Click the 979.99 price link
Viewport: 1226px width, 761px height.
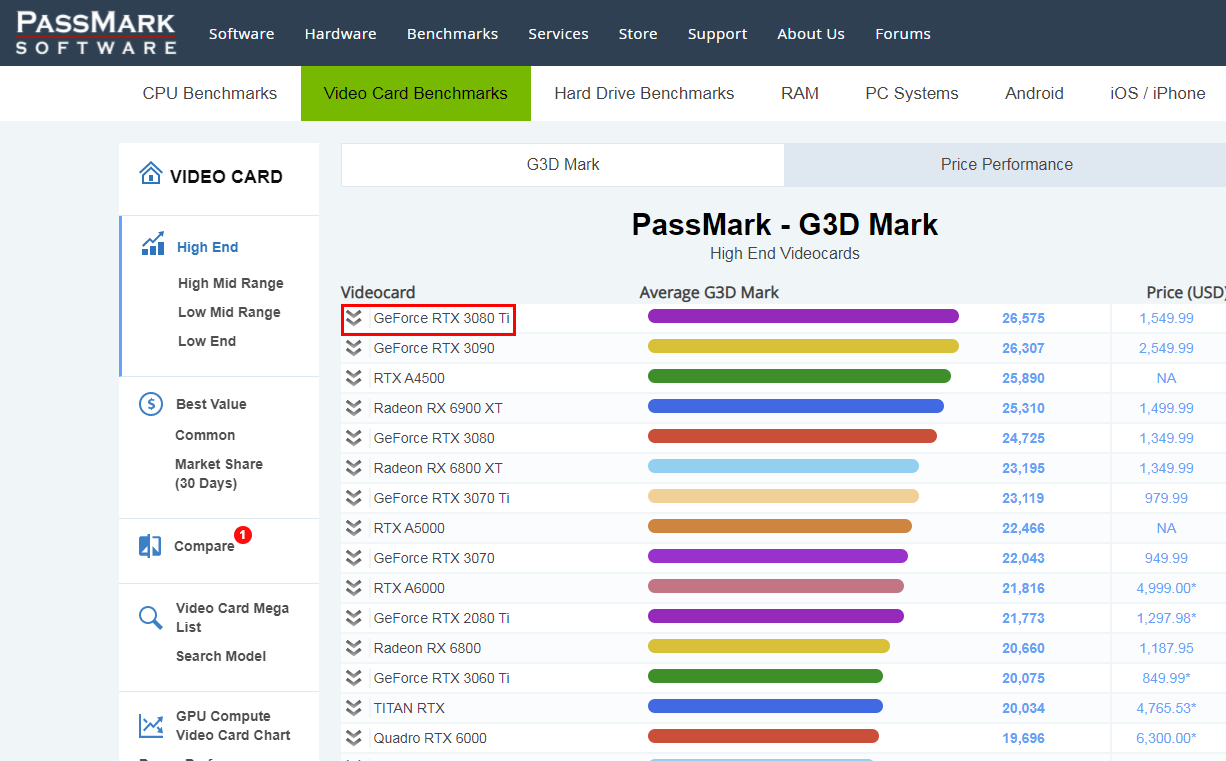tap(1166, 498)
